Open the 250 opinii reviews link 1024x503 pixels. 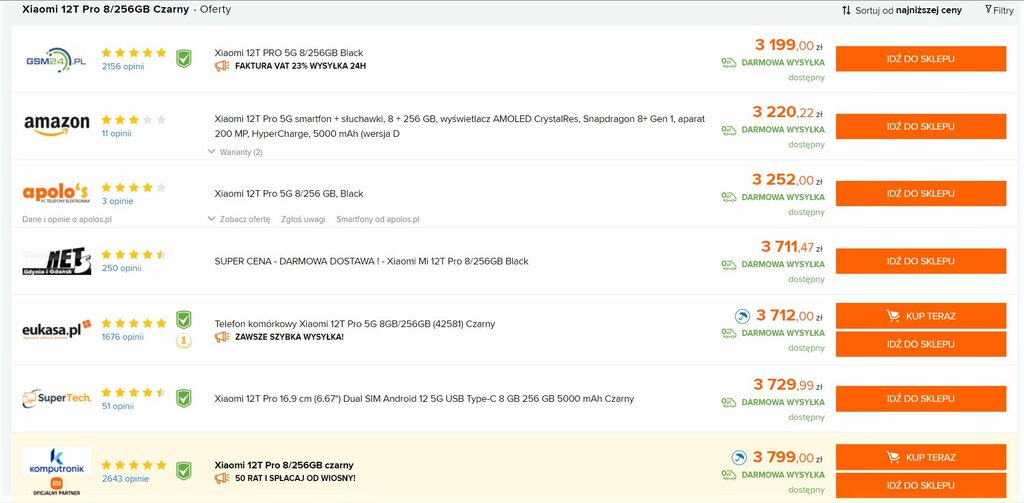[x=121, y=268]
